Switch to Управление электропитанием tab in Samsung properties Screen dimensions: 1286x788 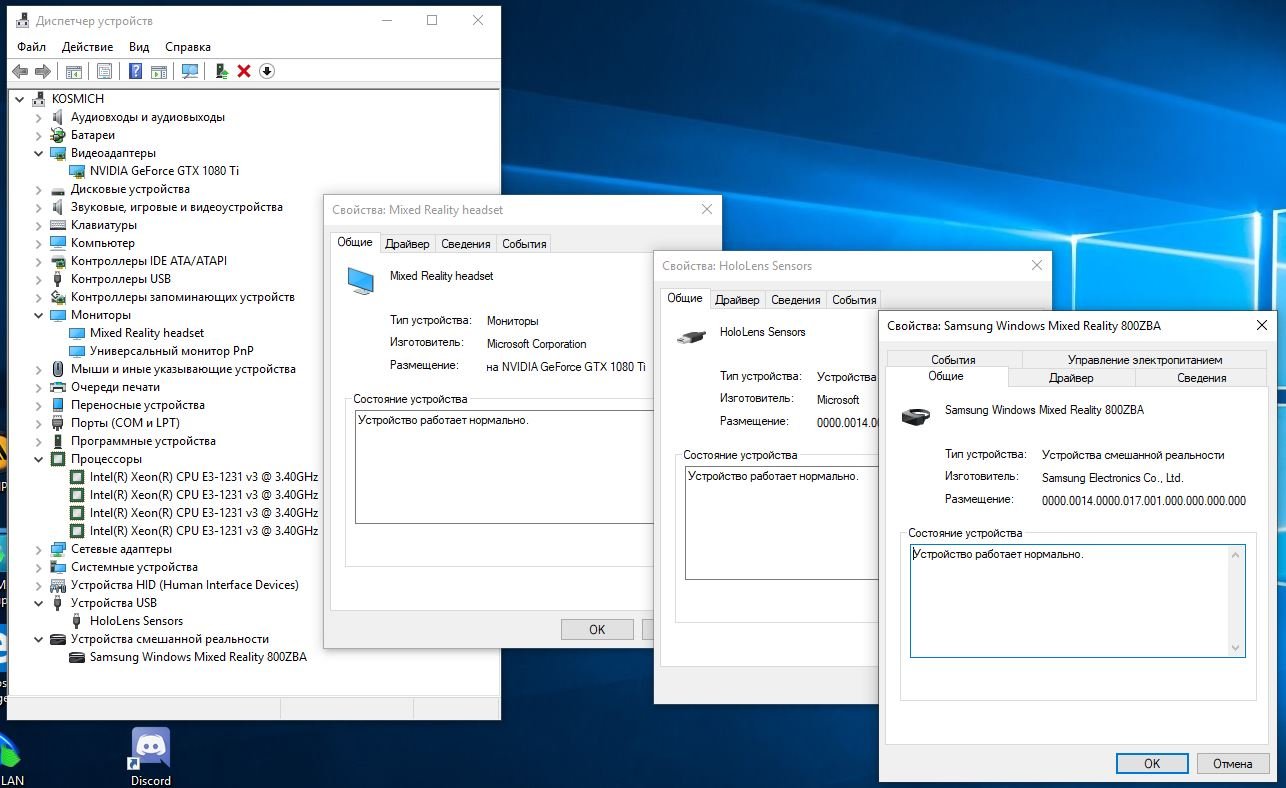click(x=1144, y=359)
